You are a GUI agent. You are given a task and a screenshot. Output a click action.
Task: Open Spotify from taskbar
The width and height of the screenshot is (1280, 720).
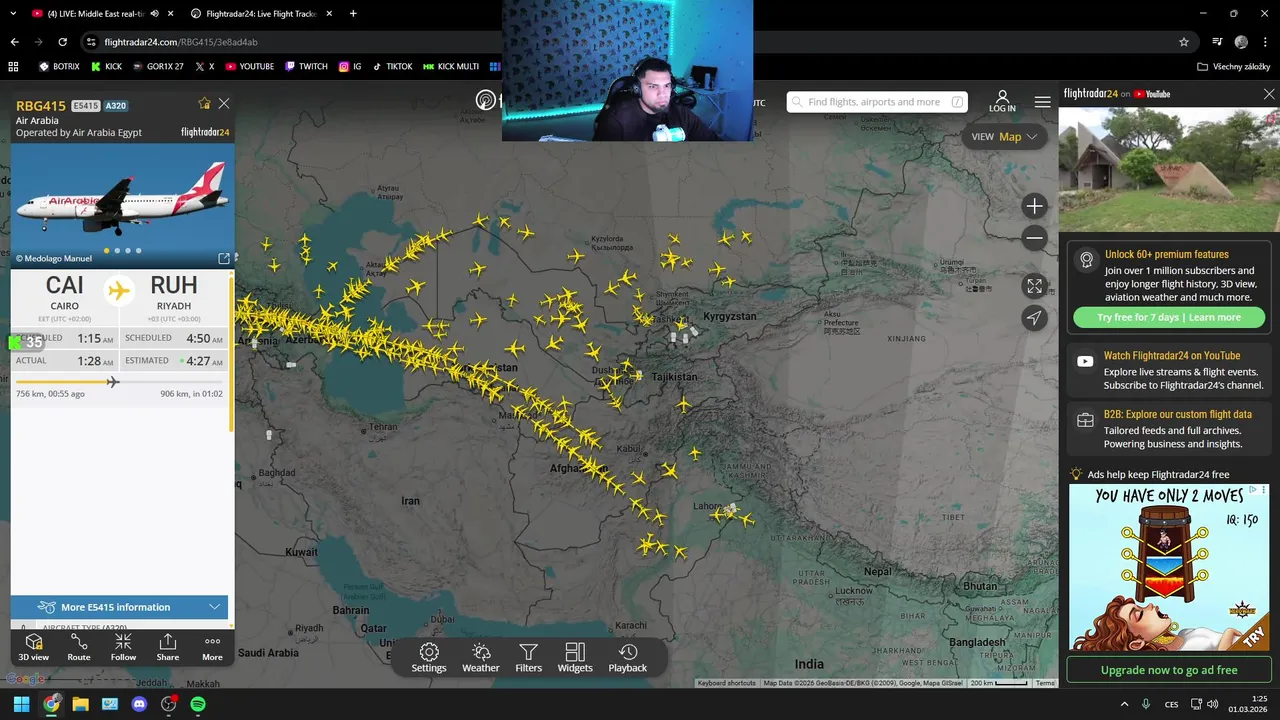[x=198, y=704]
